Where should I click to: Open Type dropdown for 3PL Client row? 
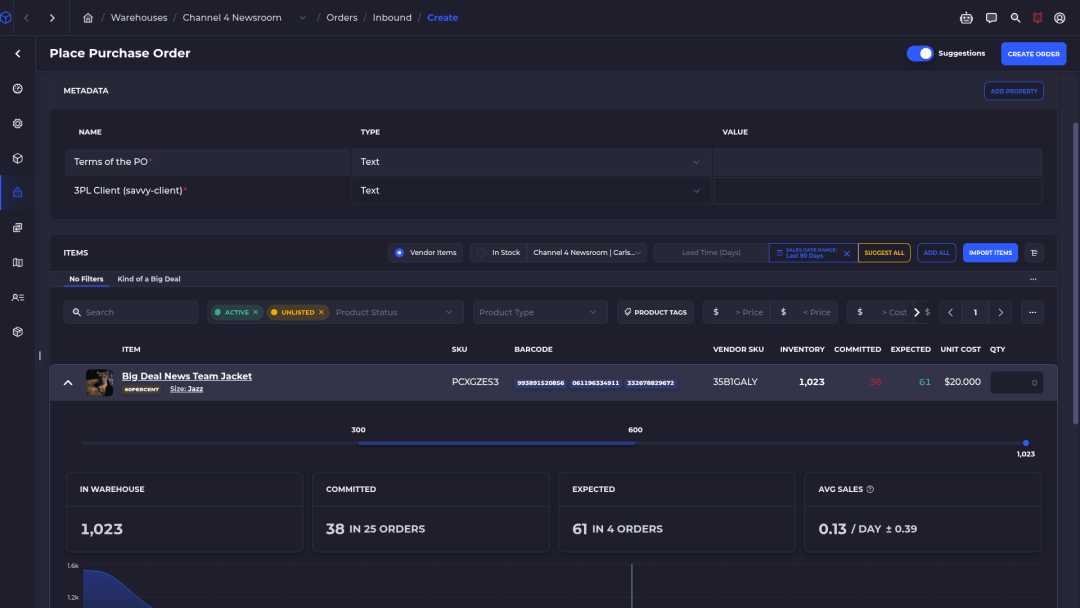(530, 191)
